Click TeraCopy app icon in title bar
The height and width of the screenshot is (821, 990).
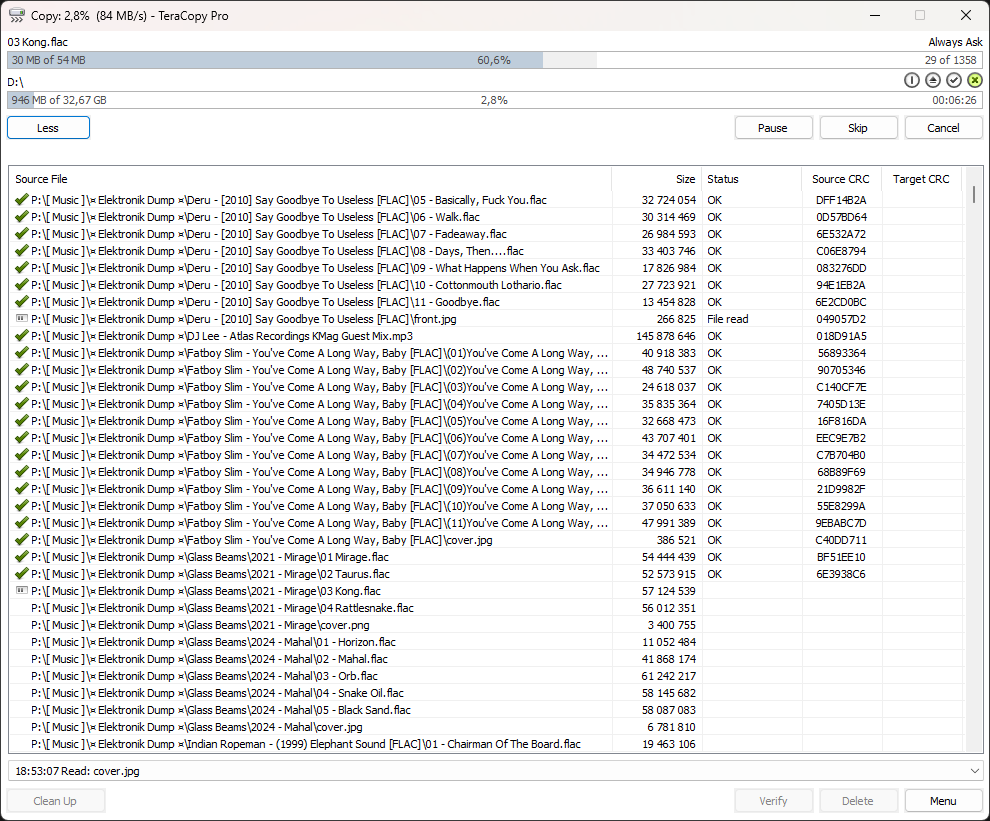coord(16,15)
